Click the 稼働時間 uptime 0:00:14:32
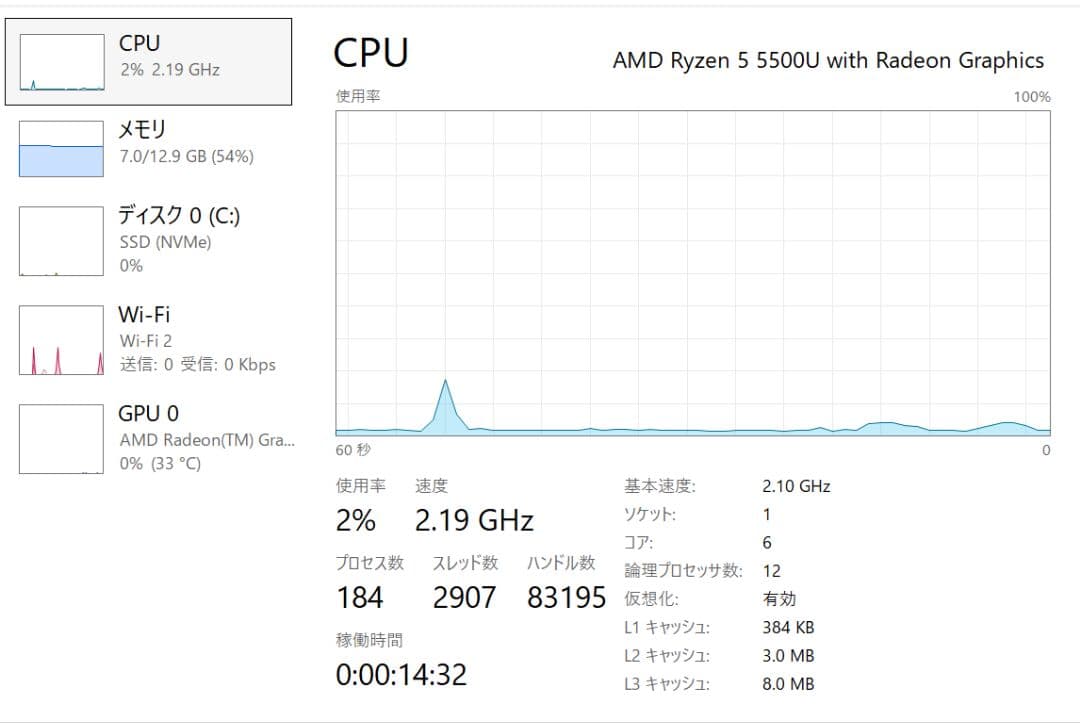 click(400, 674)
